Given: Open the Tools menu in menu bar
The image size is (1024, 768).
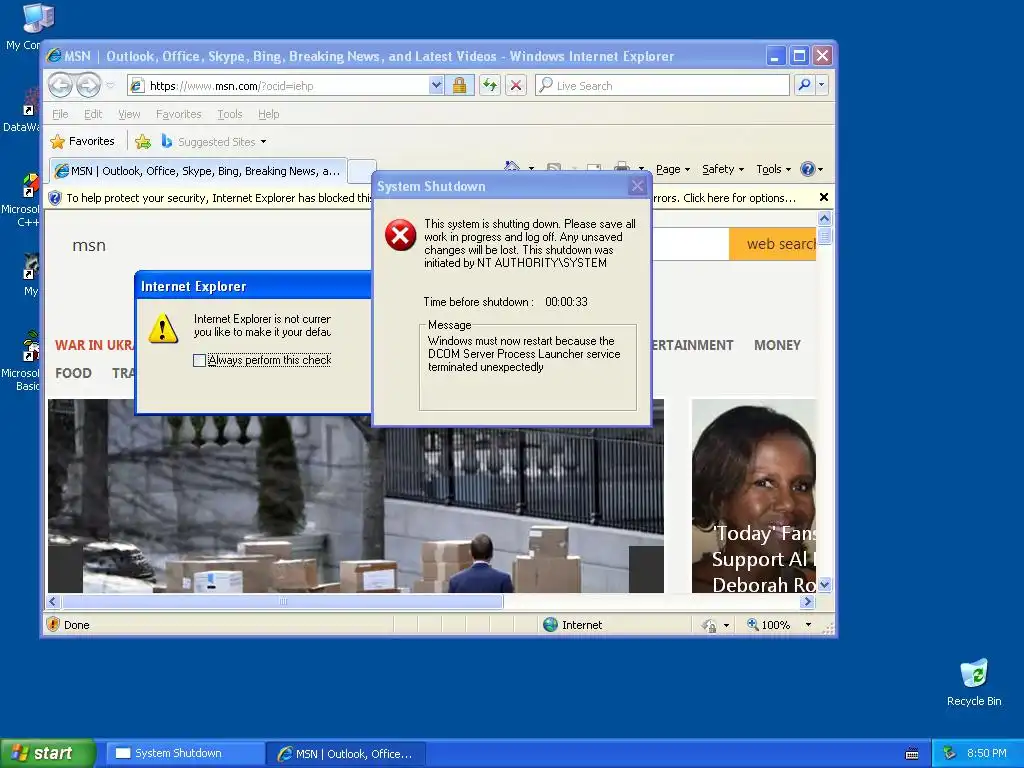Looking at the screenshot, I should [229, 114].
